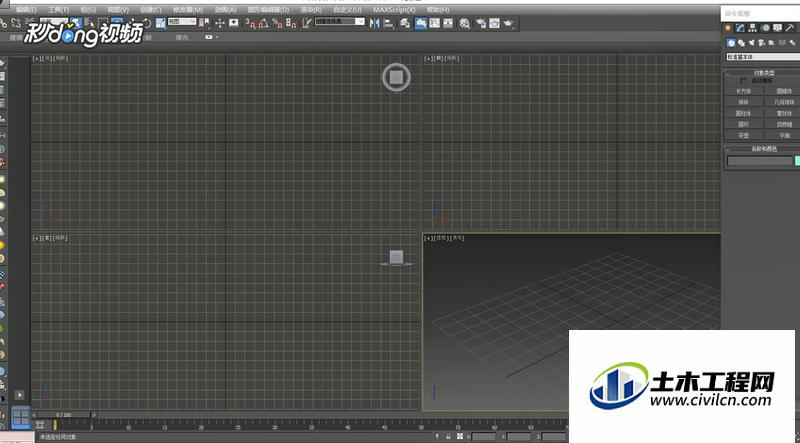Viewport: 800px width, 443px height.
Task: Open the 视图(V) menu
Action: tap(118, 10)
